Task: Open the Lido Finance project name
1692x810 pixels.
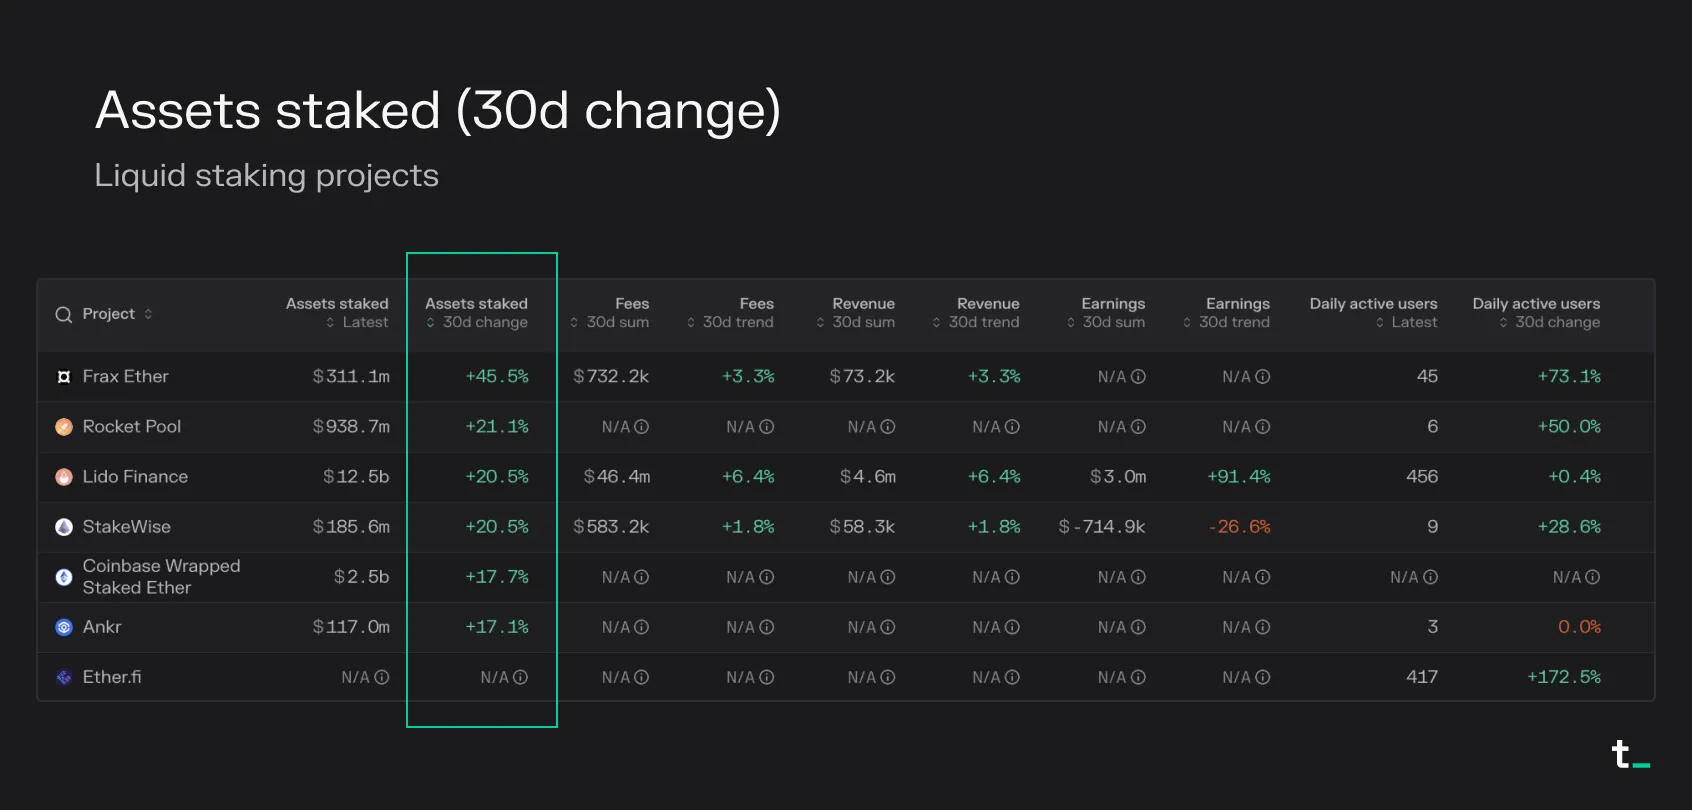Action: click(x=135, y=477)
